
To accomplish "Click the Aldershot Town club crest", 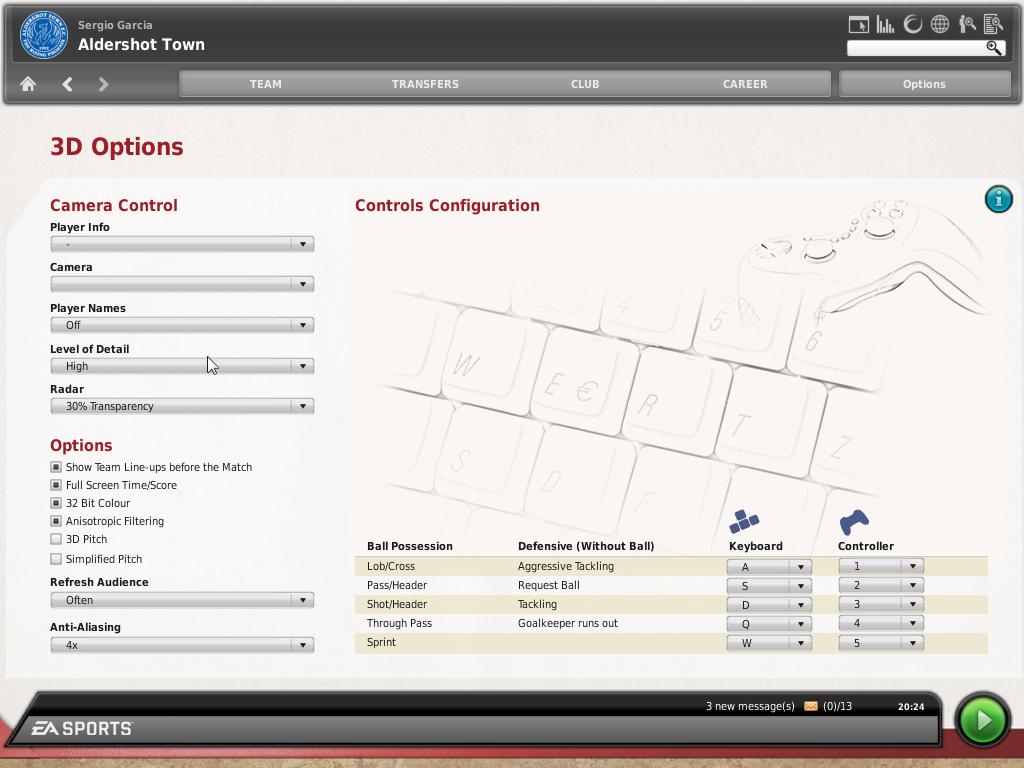I will [44, 35].
